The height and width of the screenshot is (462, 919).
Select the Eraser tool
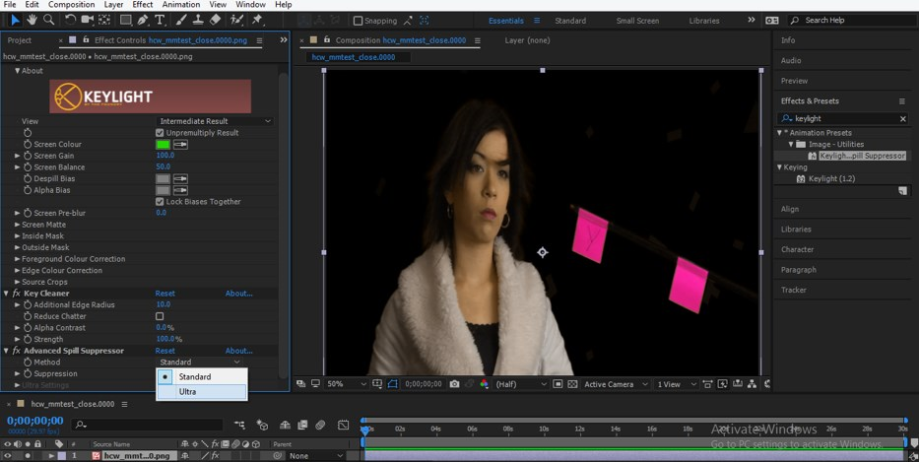[x=215, y=20]
